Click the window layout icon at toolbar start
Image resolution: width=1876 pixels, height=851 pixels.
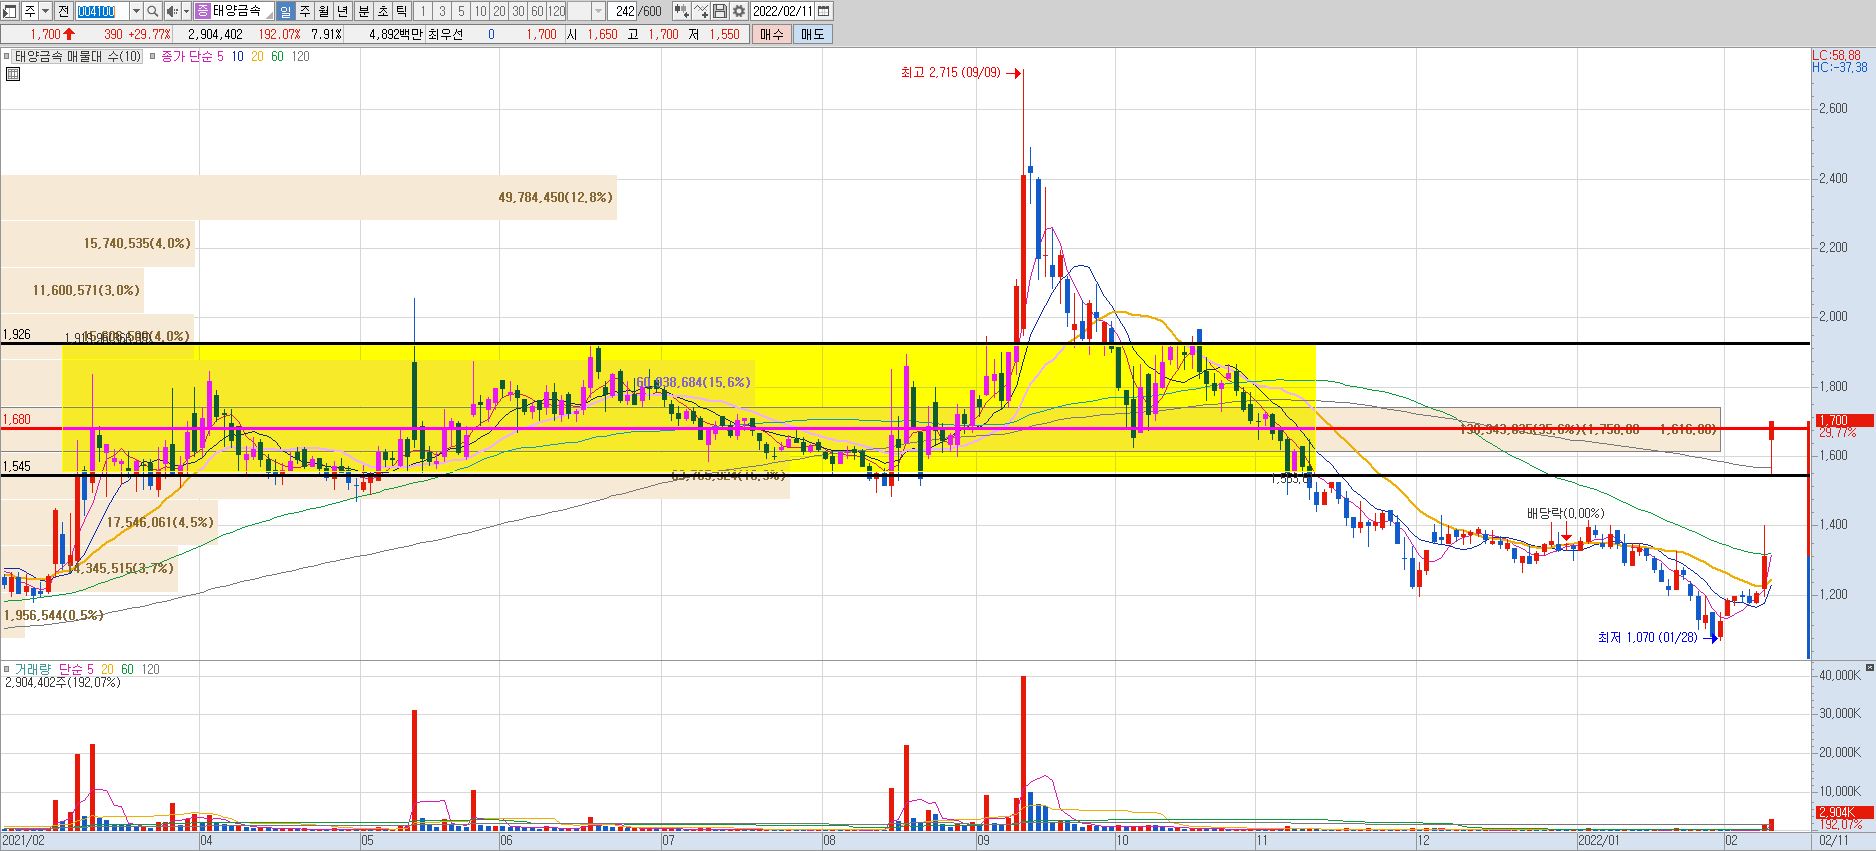9,11
